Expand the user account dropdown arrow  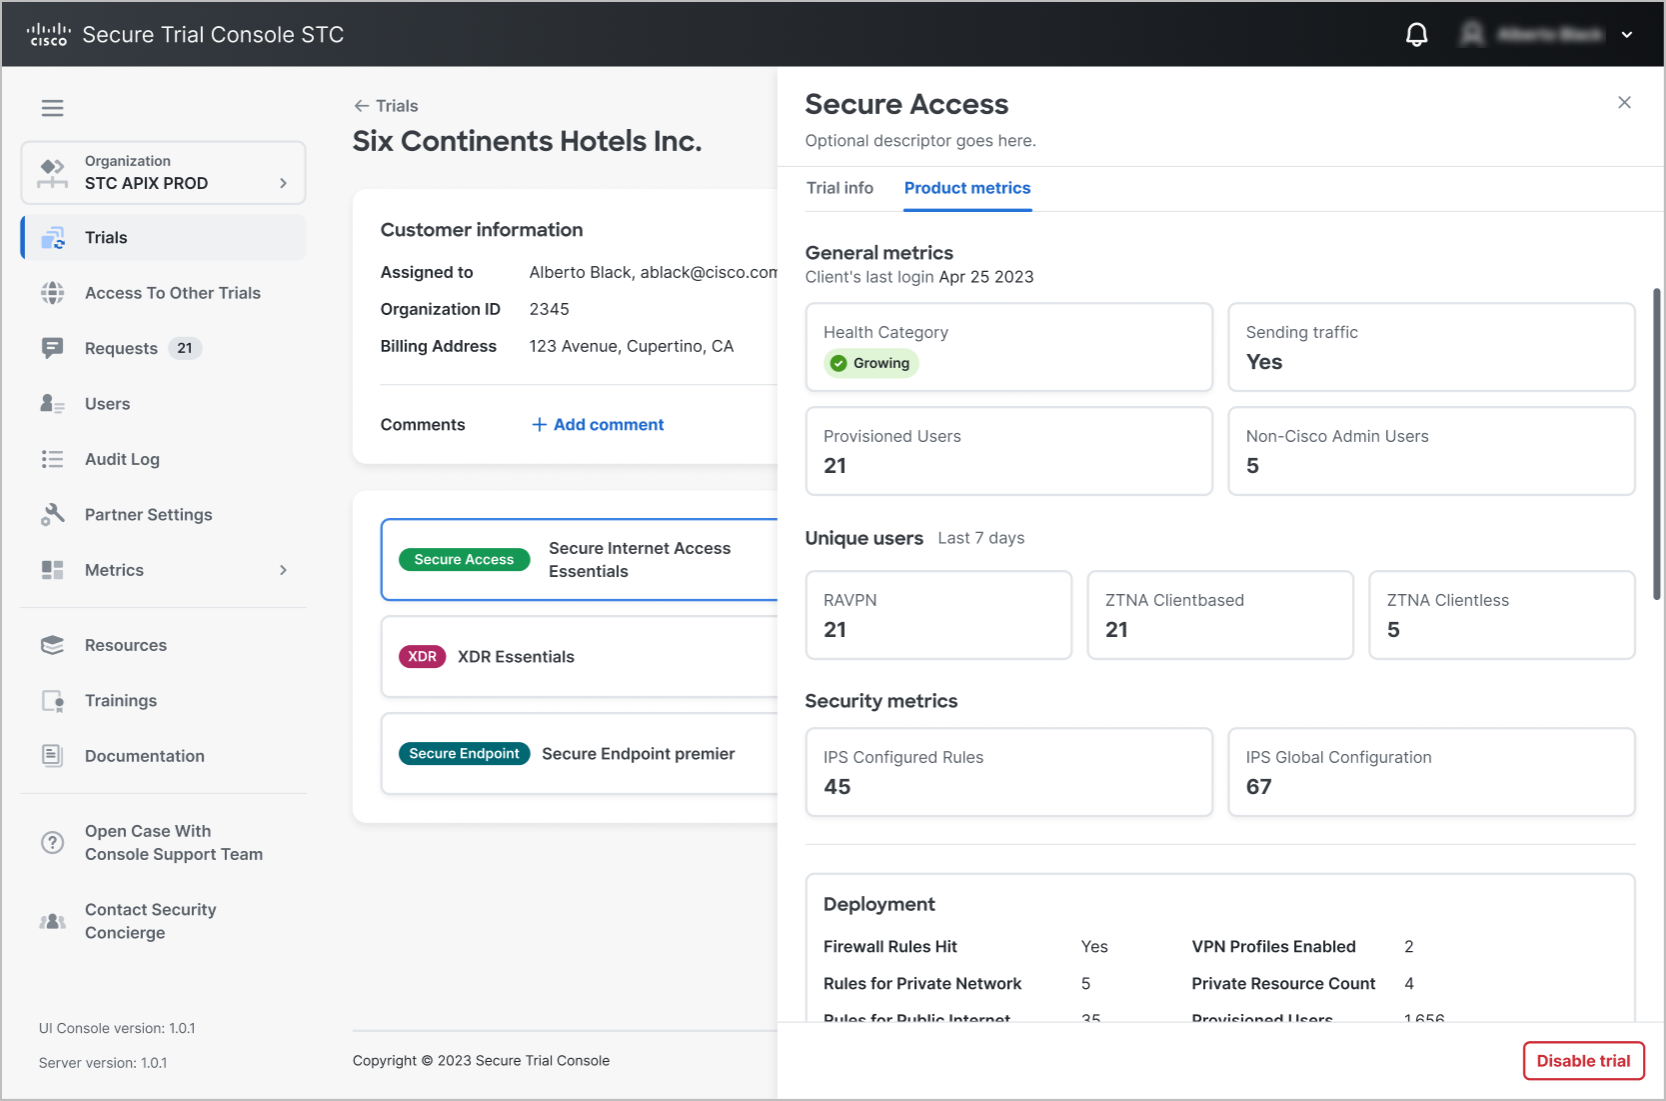coord(1627,35)
